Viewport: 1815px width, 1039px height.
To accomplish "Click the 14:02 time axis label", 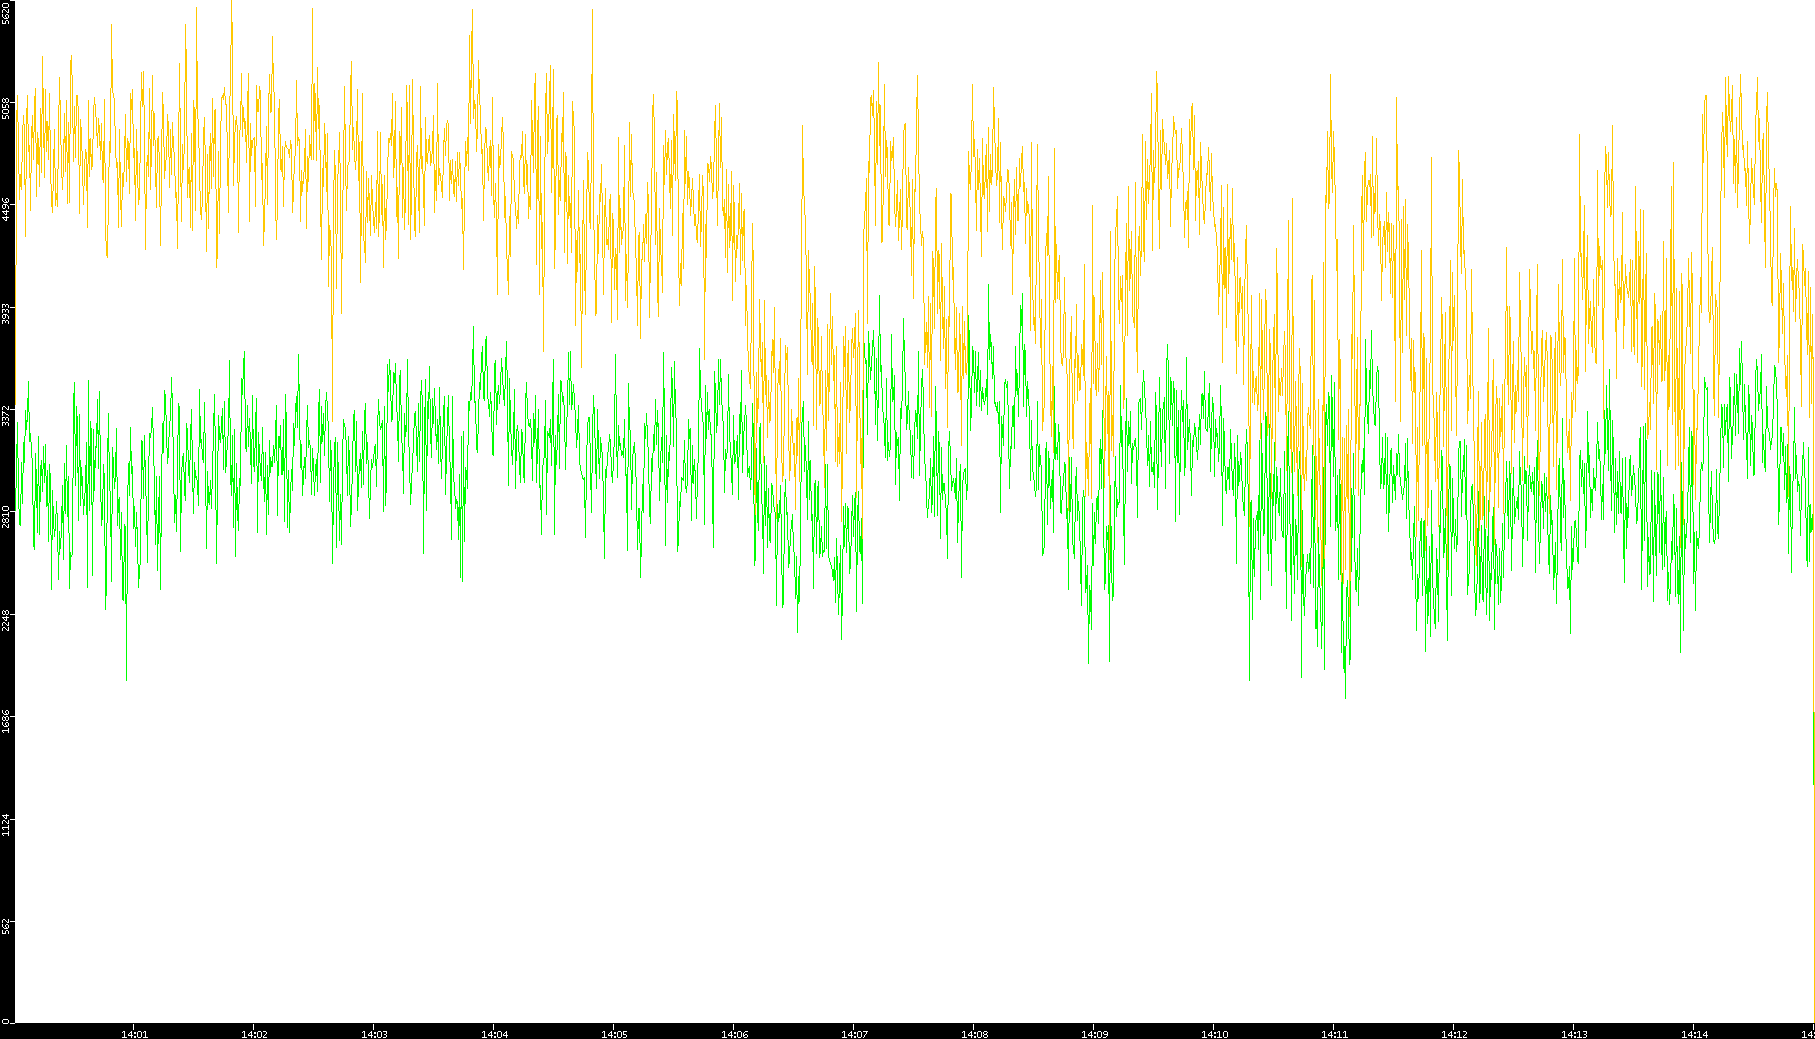I will 254,1034.
